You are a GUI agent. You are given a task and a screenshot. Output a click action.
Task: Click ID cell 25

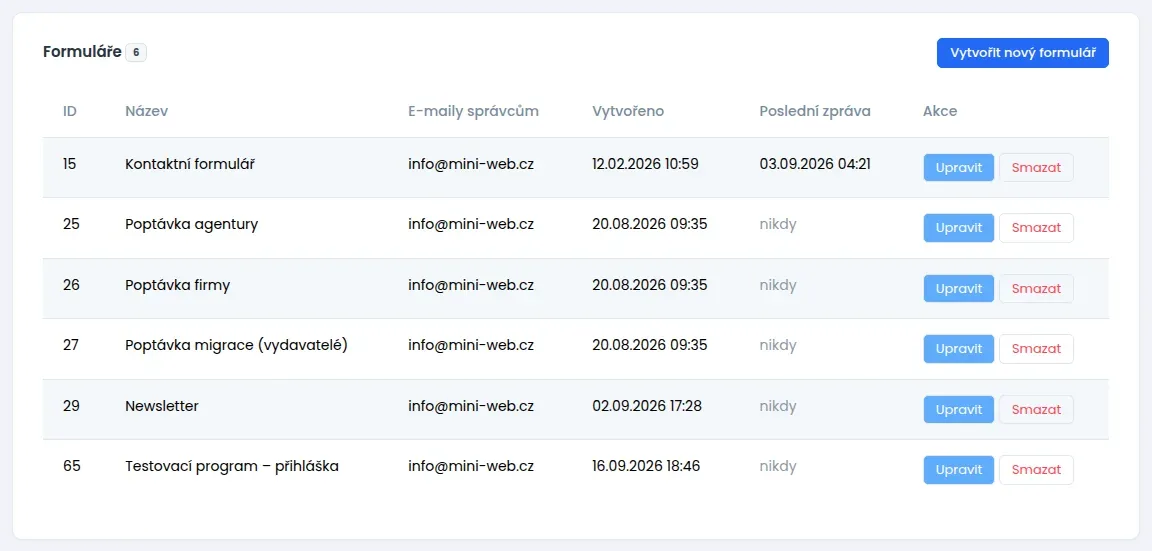click(71, 224)
